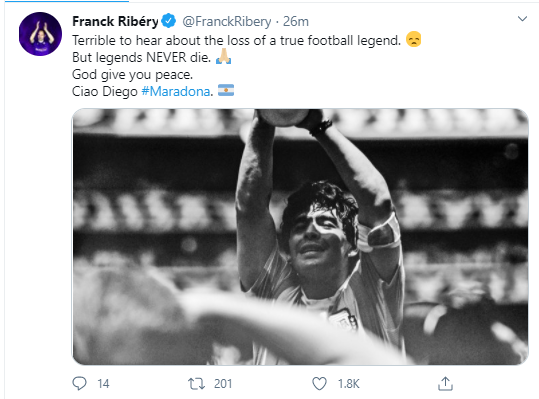Click the Argentina flag emoji
Viewport: 539px width, 399px height.
click(x=226, y=90)
